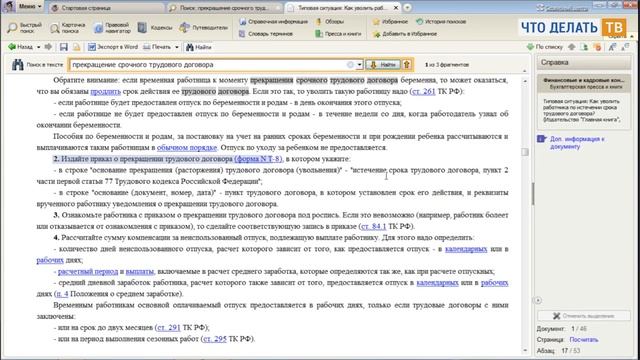
Task: Open Путеводители guides
Action: coord(203,28)
